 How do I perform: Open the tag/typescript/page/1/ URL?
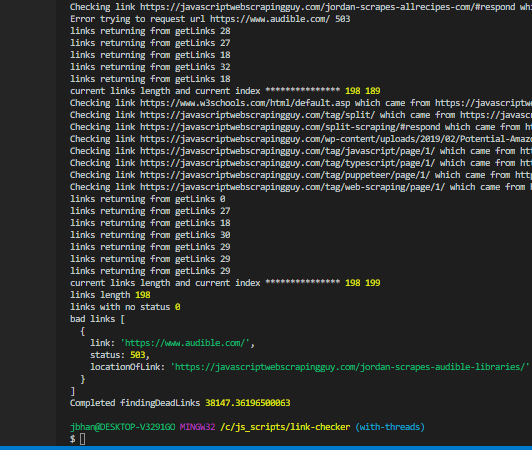point(287,163)
